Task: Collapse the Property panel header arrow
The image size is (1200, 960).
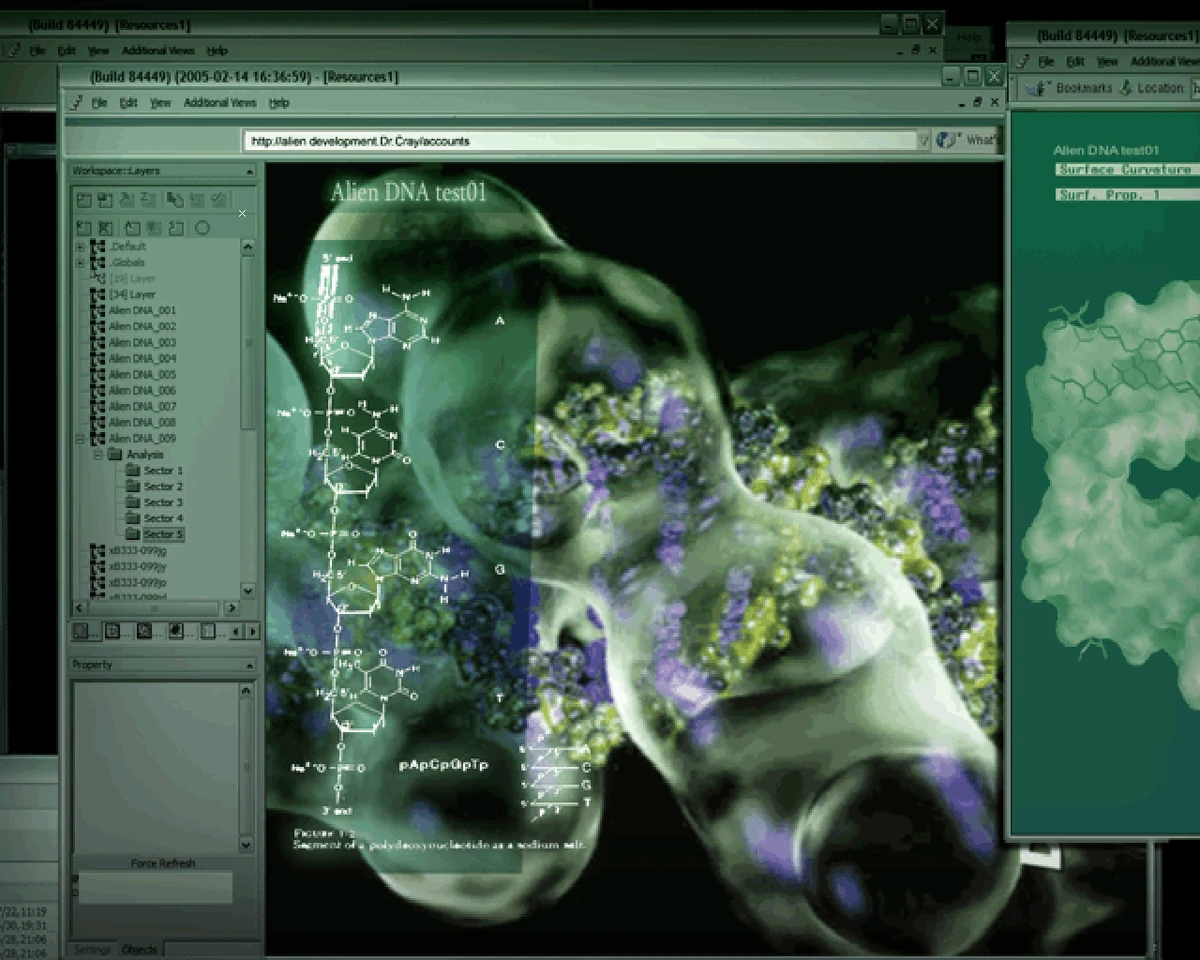Action: (x=249, y=665)
